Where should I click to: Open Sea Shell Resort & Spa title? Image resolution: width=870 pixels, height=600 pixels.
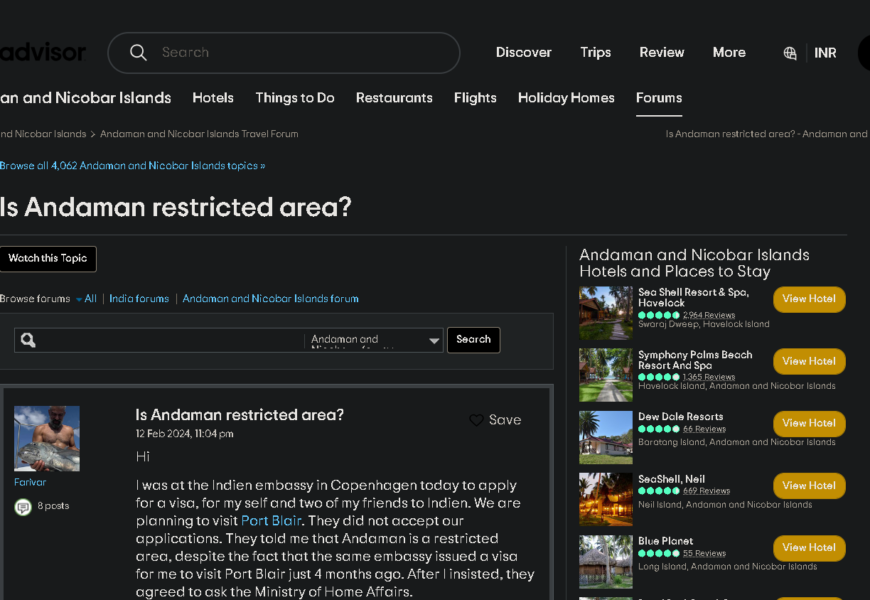coord(694,298)
